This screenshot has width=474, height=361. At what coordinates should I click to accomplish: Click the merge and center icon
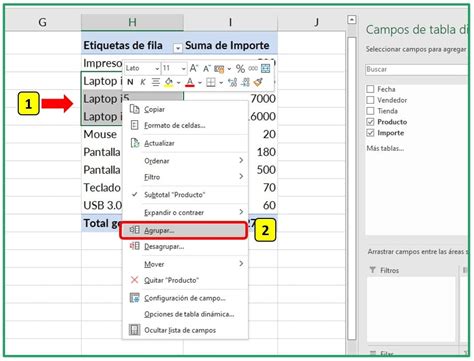coord(266,68)
